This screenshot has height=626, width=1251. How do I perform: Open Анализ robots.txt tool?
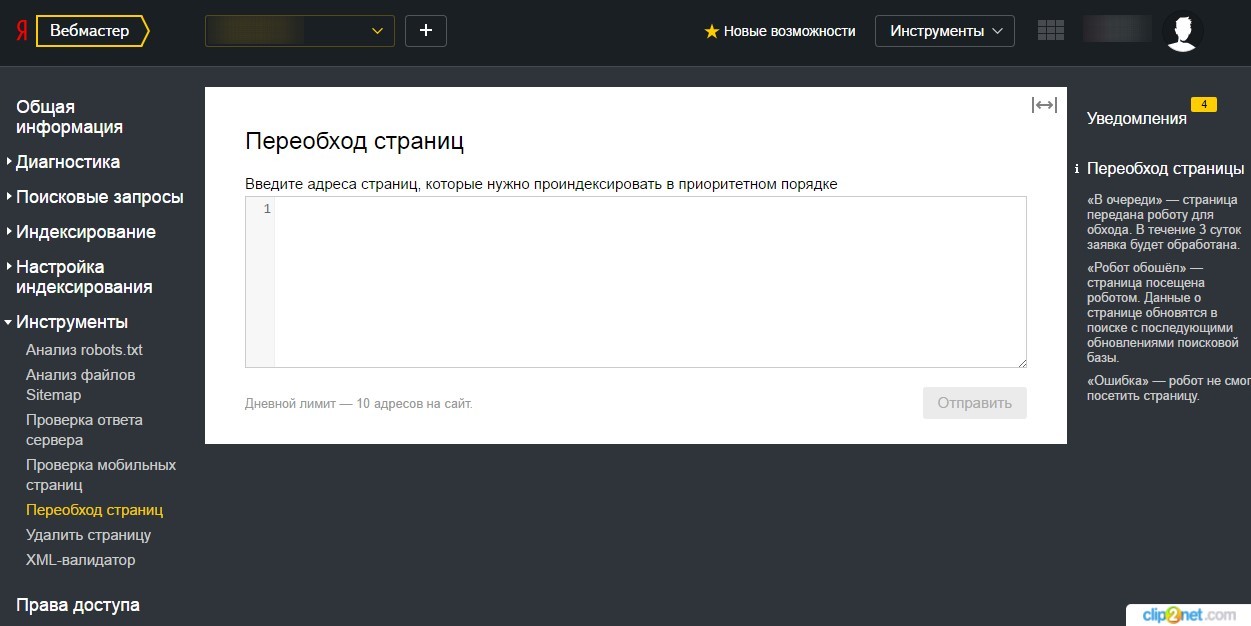84,350
